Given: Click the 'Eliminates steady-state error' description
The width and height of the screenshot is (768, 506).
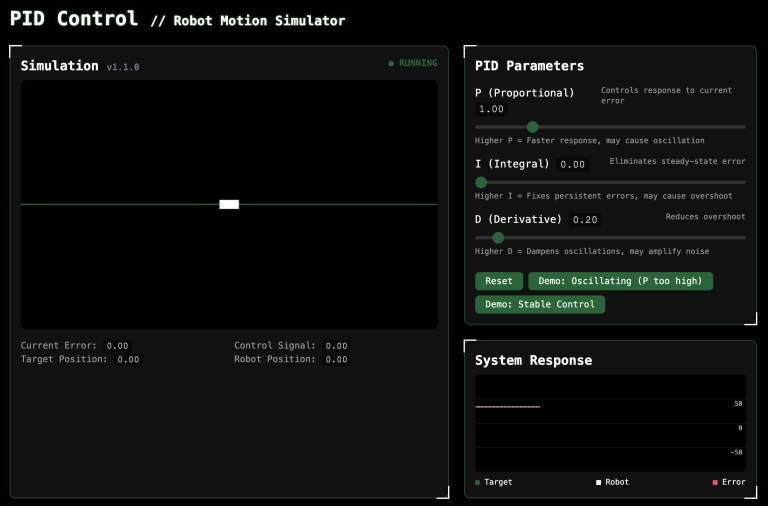Looking at the screenshot, I should pos(677,161).
